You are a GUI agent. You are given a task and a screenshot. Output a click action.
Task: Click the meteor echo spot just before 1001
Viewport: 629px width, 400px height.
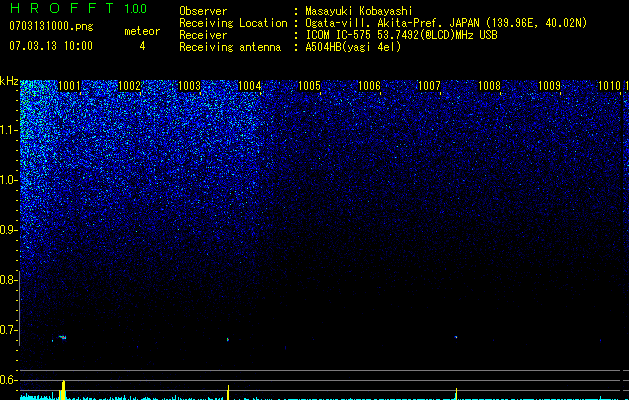(x=62, y=337)
